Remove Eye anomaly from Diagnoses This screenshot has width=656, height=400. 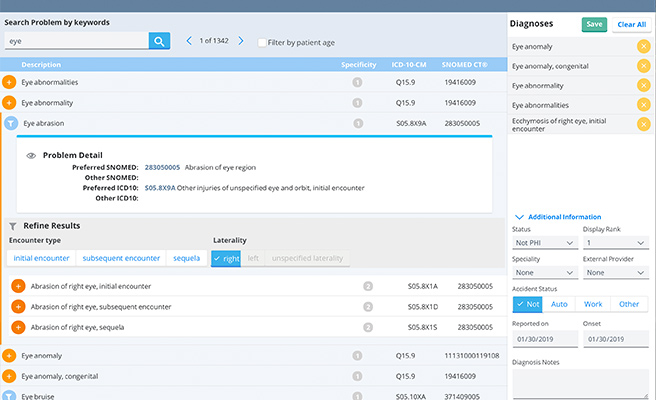[x=643, y=46]
